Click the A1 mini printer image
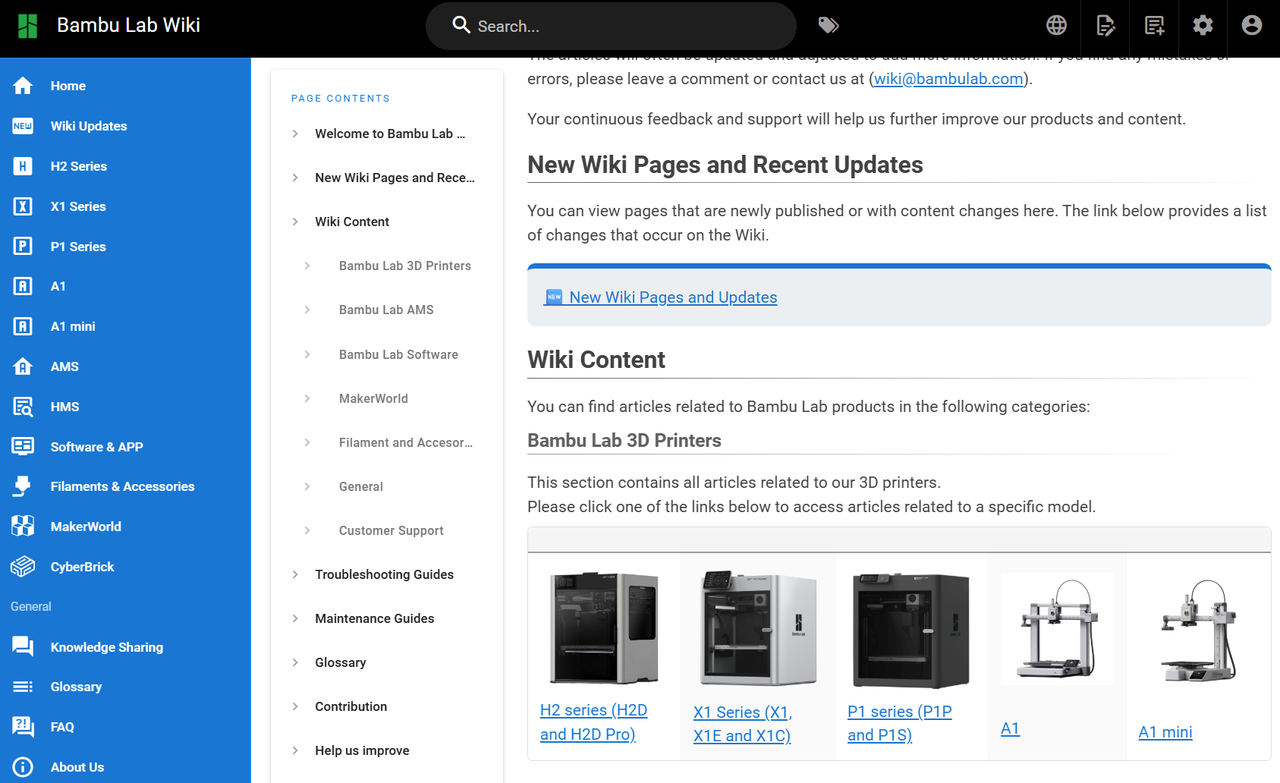The height and width of the screenshot is (783, 1280). pyautogui.click(x=1198, y=629)
